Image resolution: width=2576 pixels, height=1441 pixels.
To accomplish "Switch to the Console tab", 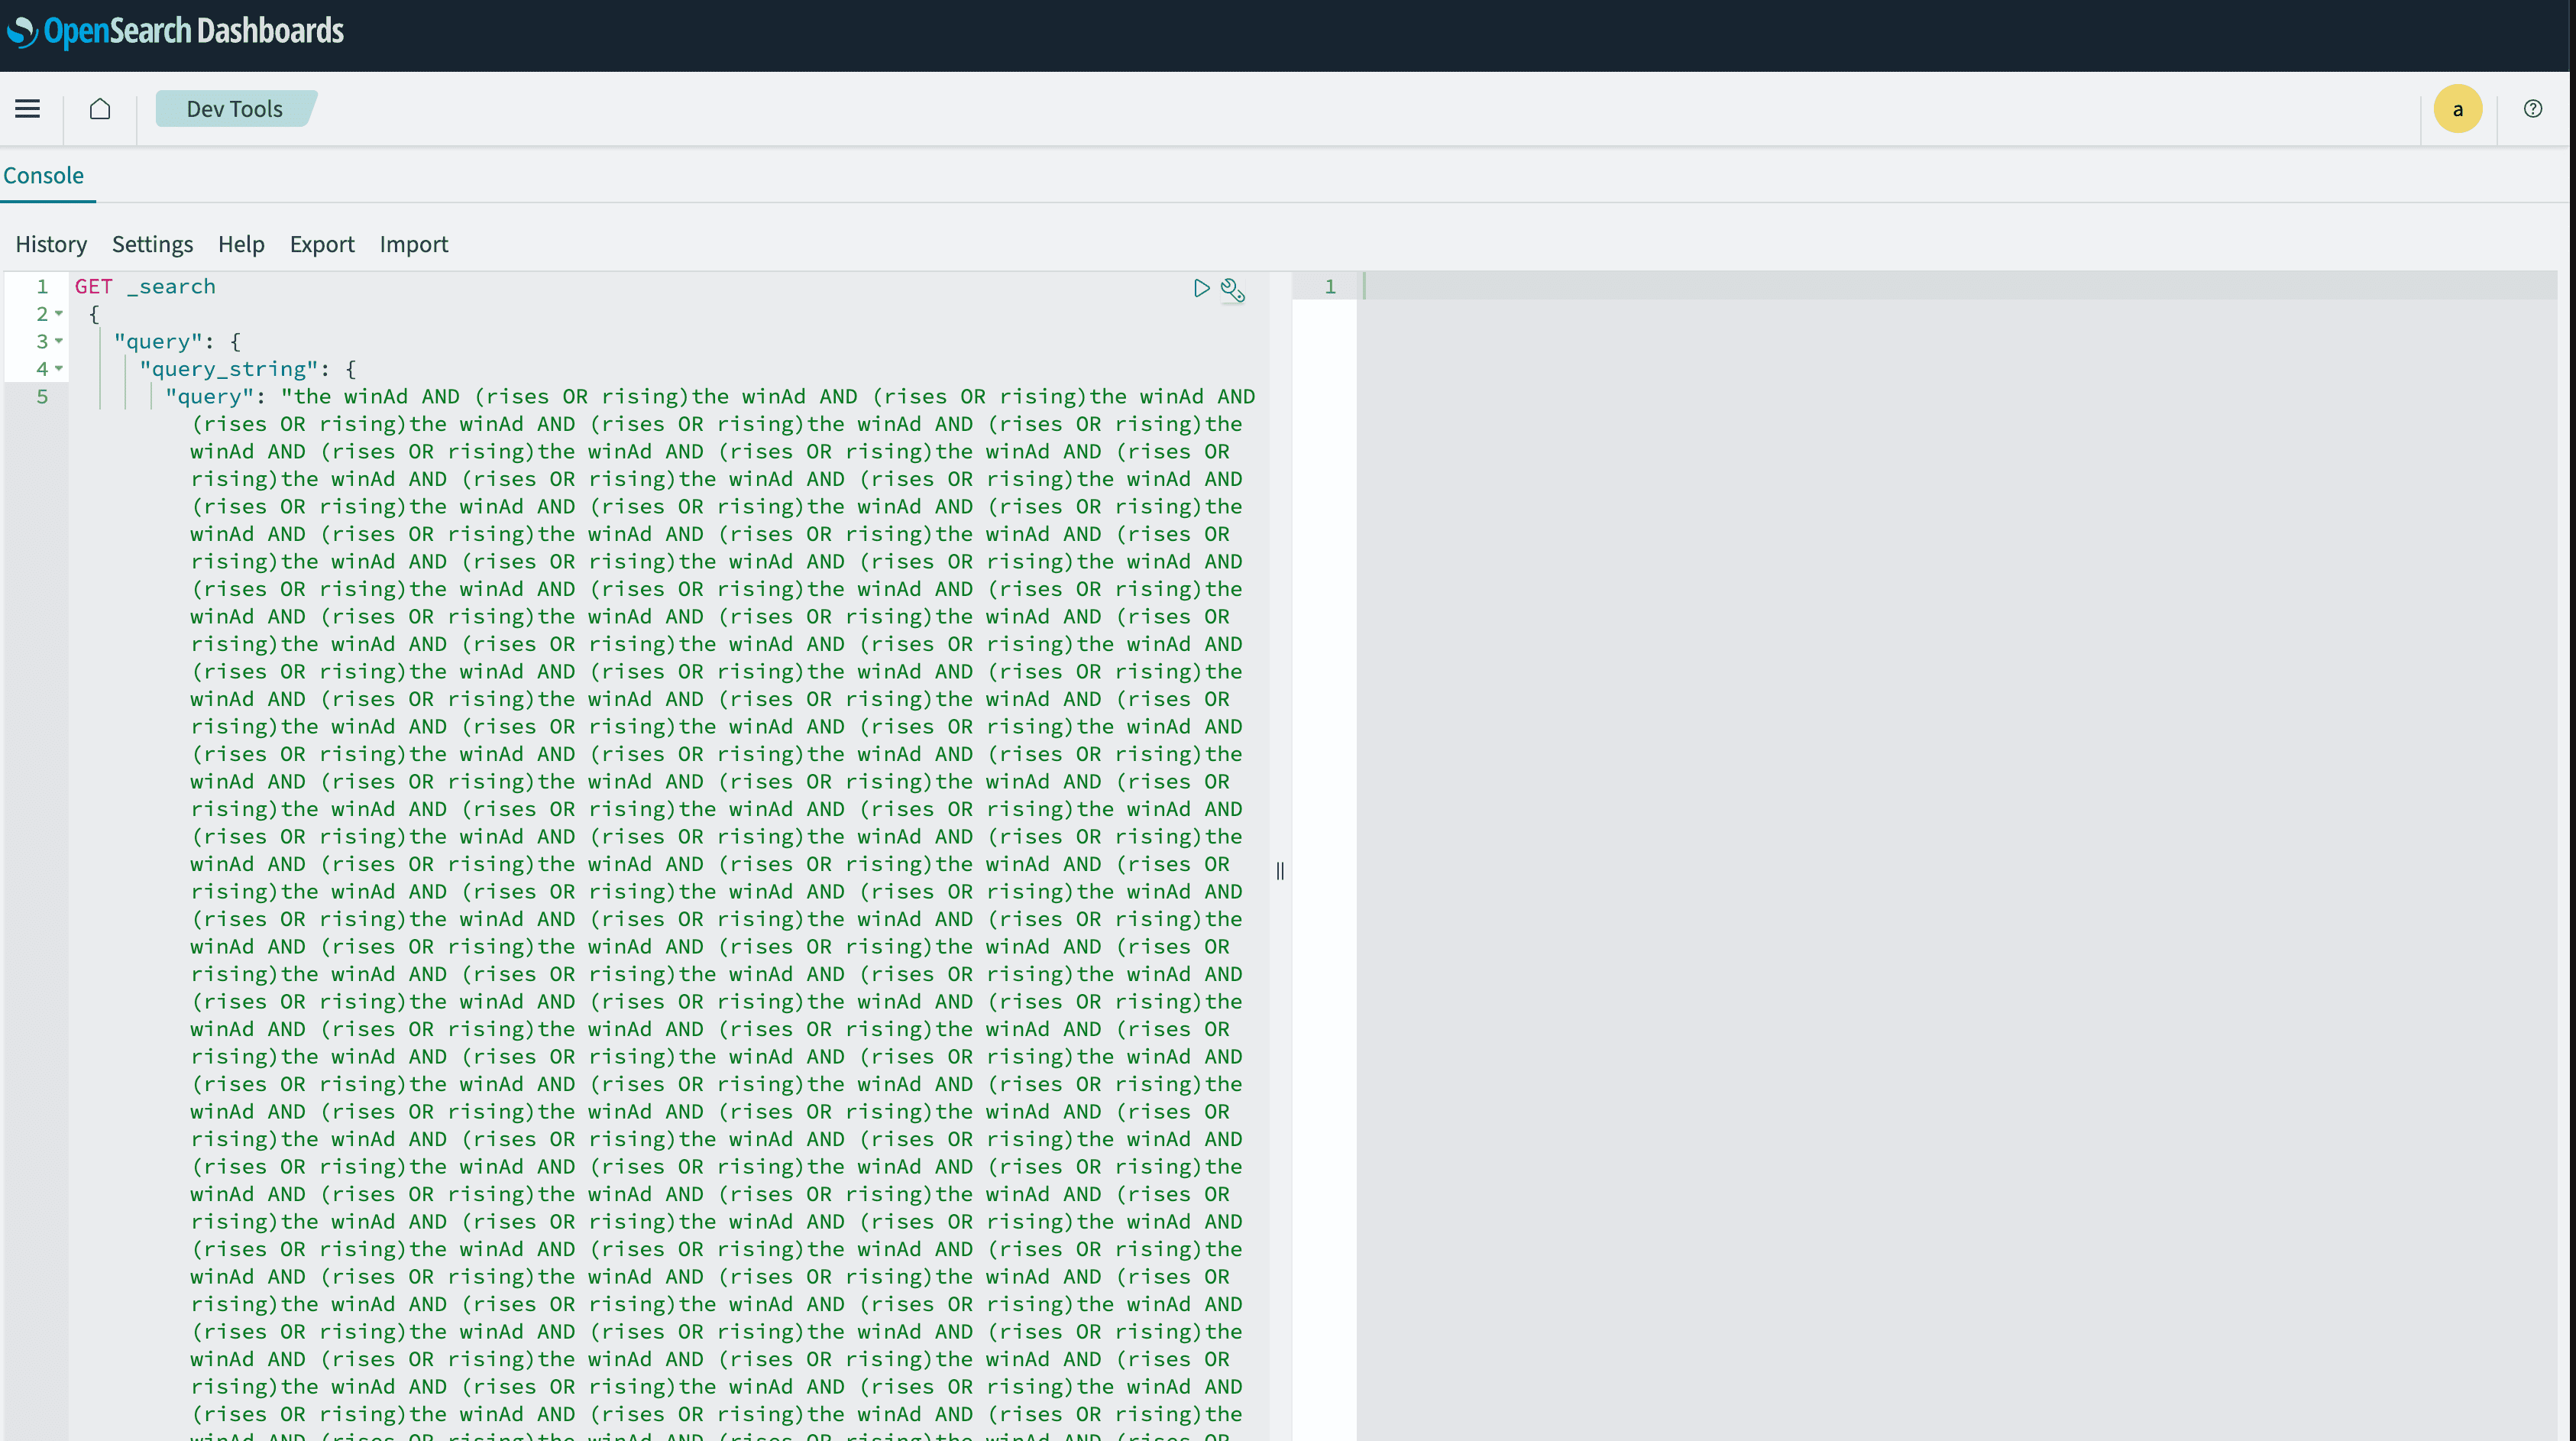I will (43, 175).
